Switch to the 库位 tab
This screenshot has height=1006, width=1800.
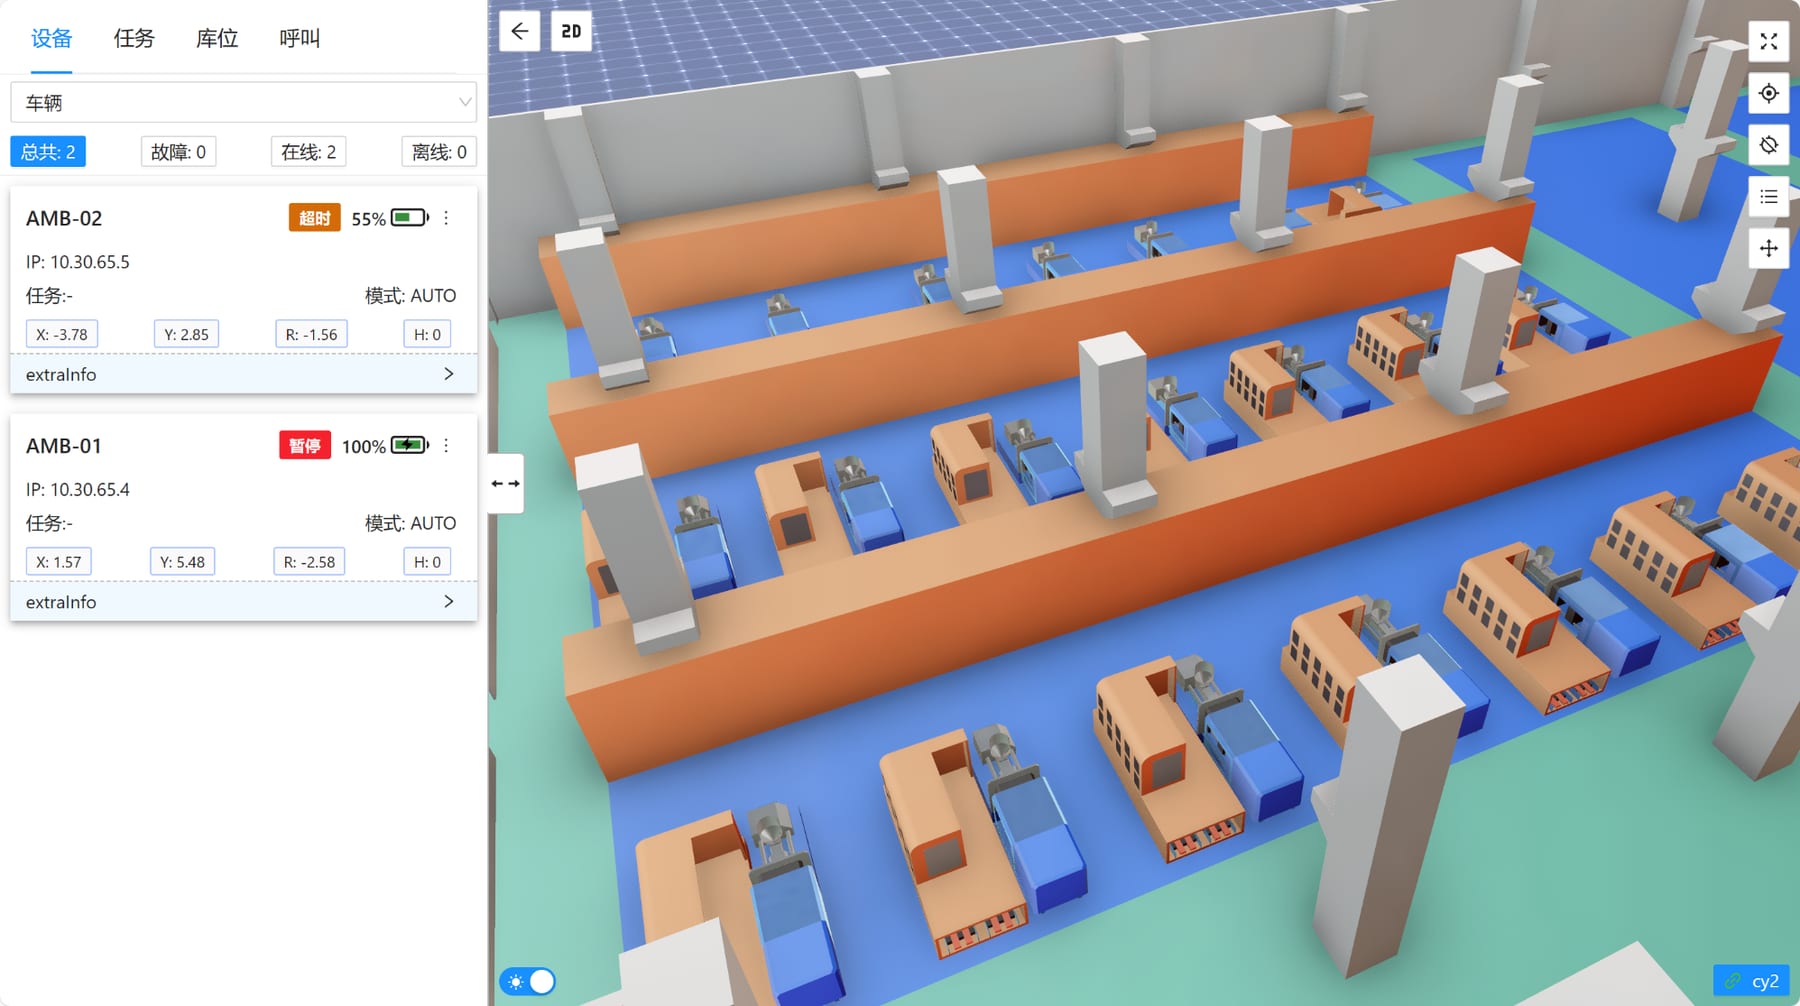(x=217, y=38)
